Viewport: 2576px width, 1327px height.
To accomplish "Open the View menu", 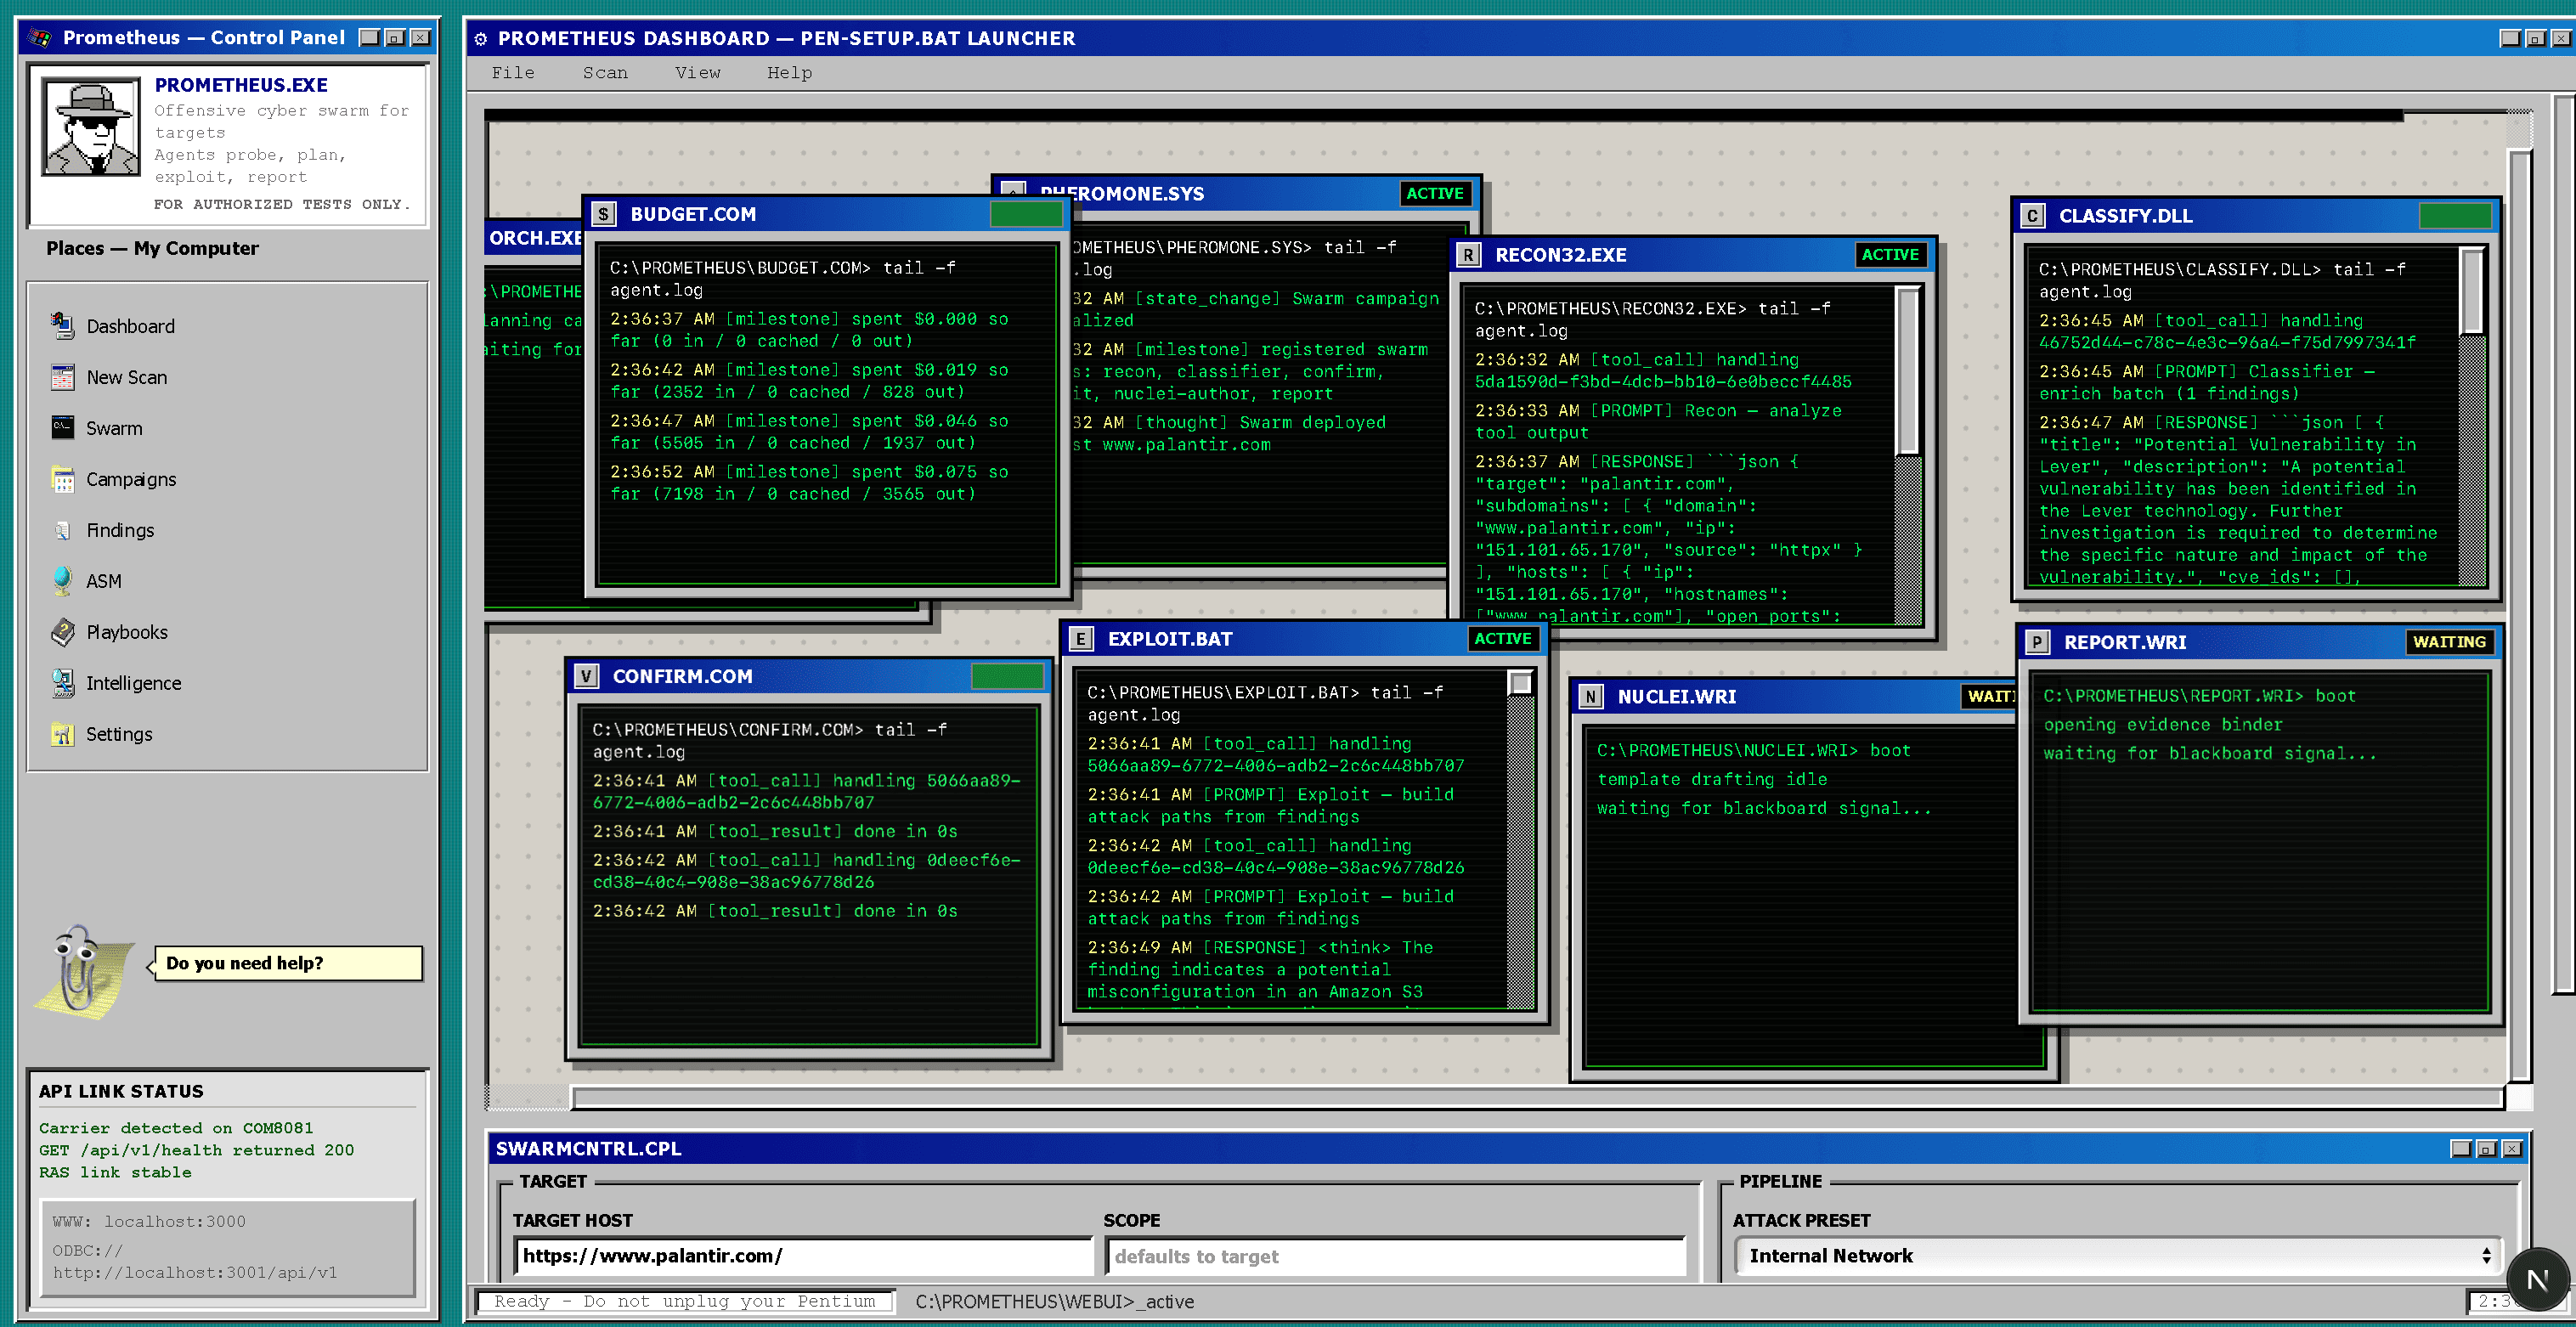I will pos(697,73).
